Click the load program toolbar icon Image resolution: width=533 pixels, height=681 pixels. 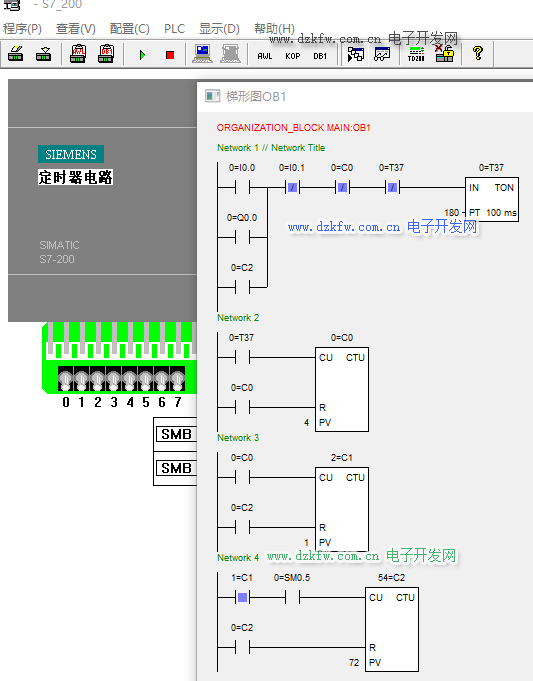coord(16,54)
